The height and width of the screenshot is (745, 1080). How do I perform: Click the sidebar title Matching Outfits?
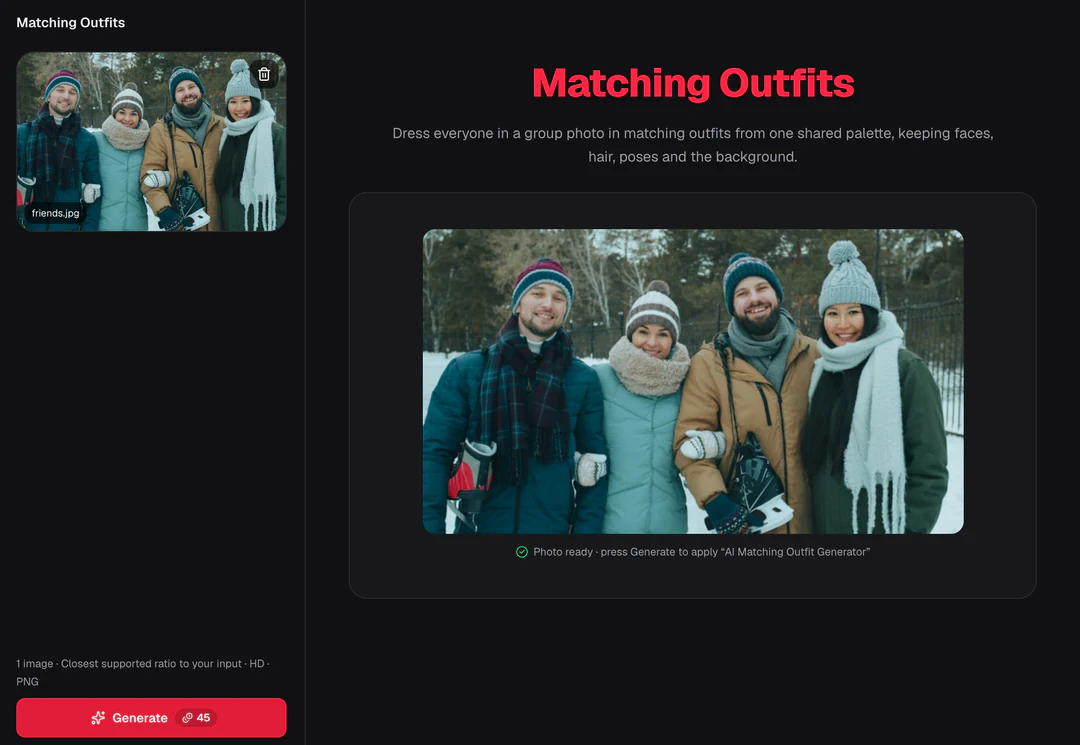click(x=71, y=23)
